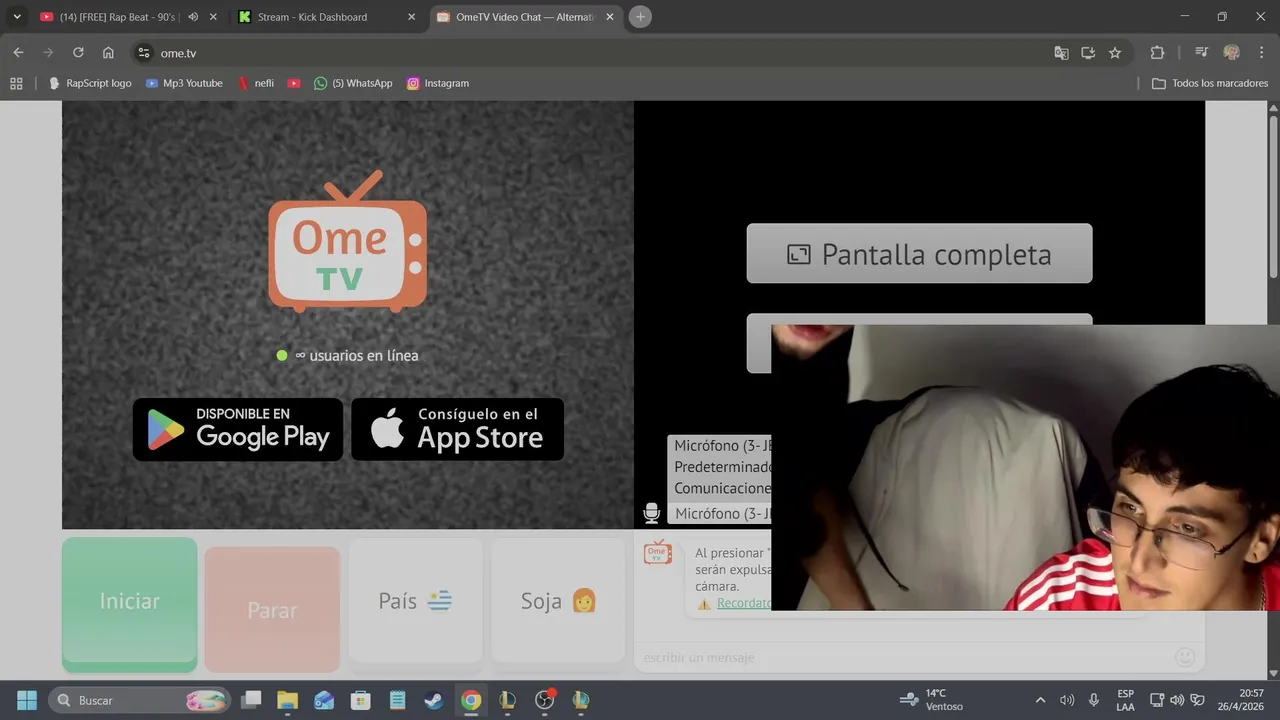Open the Chrome three-dot menu
The height and width of the screenshot is (720, 1280).
[1261, 53]
